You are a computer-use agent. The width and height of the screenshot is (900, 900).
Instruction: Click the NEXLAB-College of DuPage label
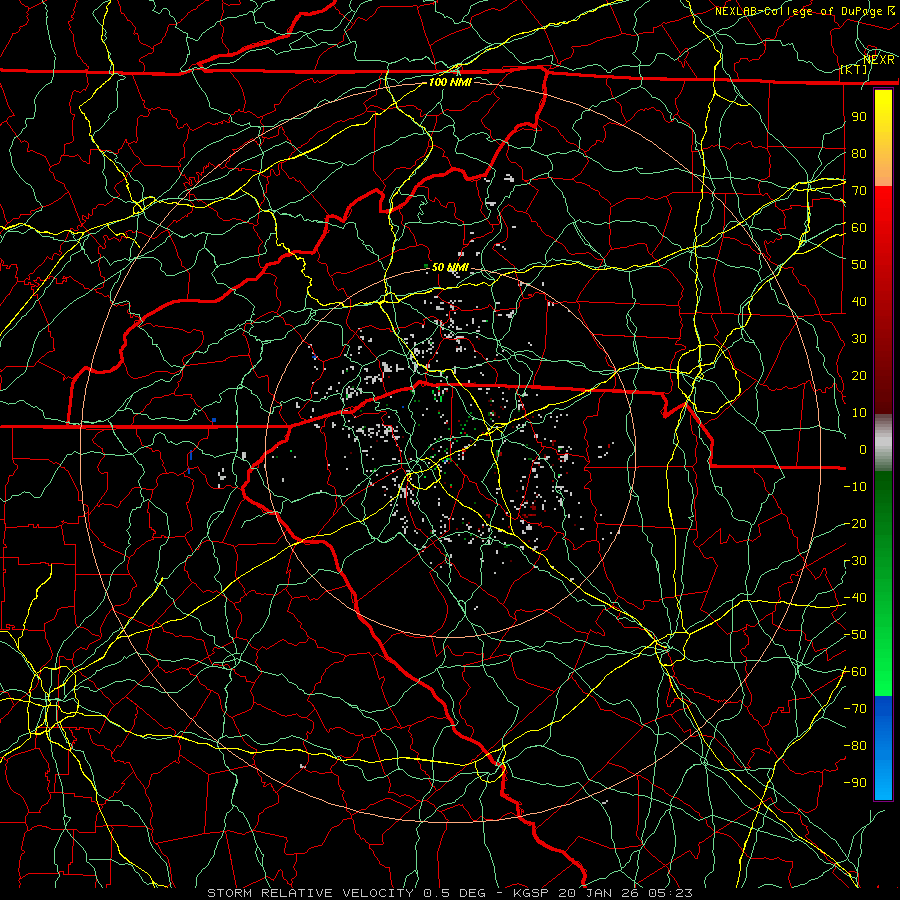(x=799, y=11)
